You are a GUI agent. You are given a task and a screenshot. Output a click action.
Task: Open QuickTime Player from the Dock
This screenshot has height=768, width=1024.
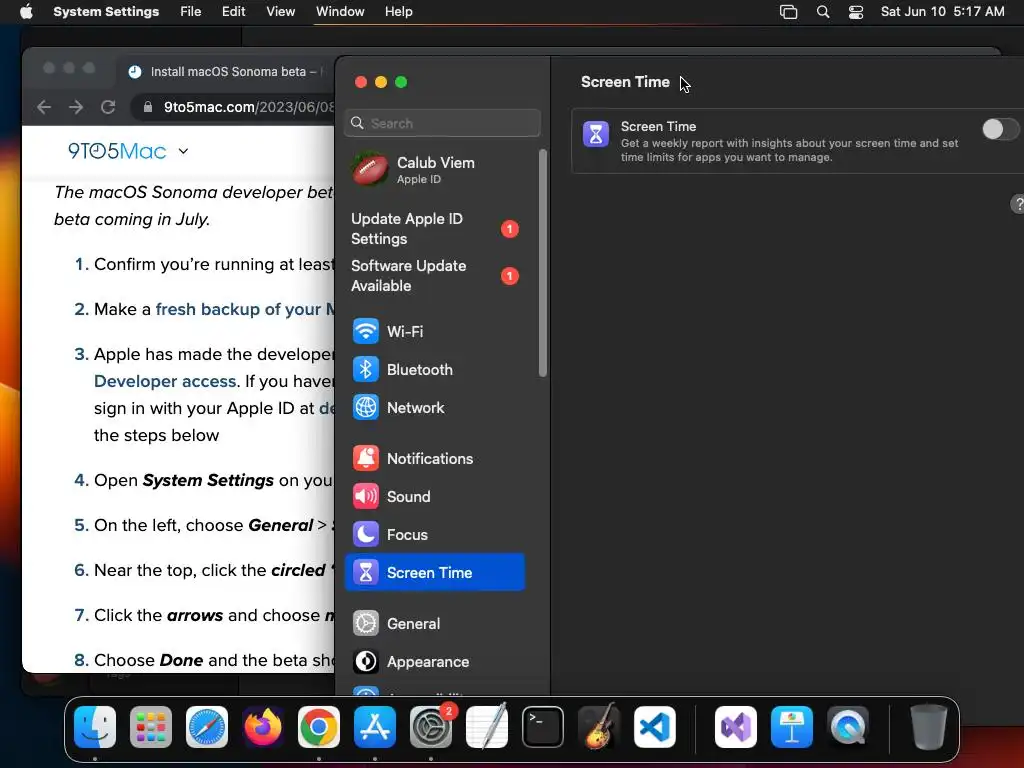click(x=848, y=727)
